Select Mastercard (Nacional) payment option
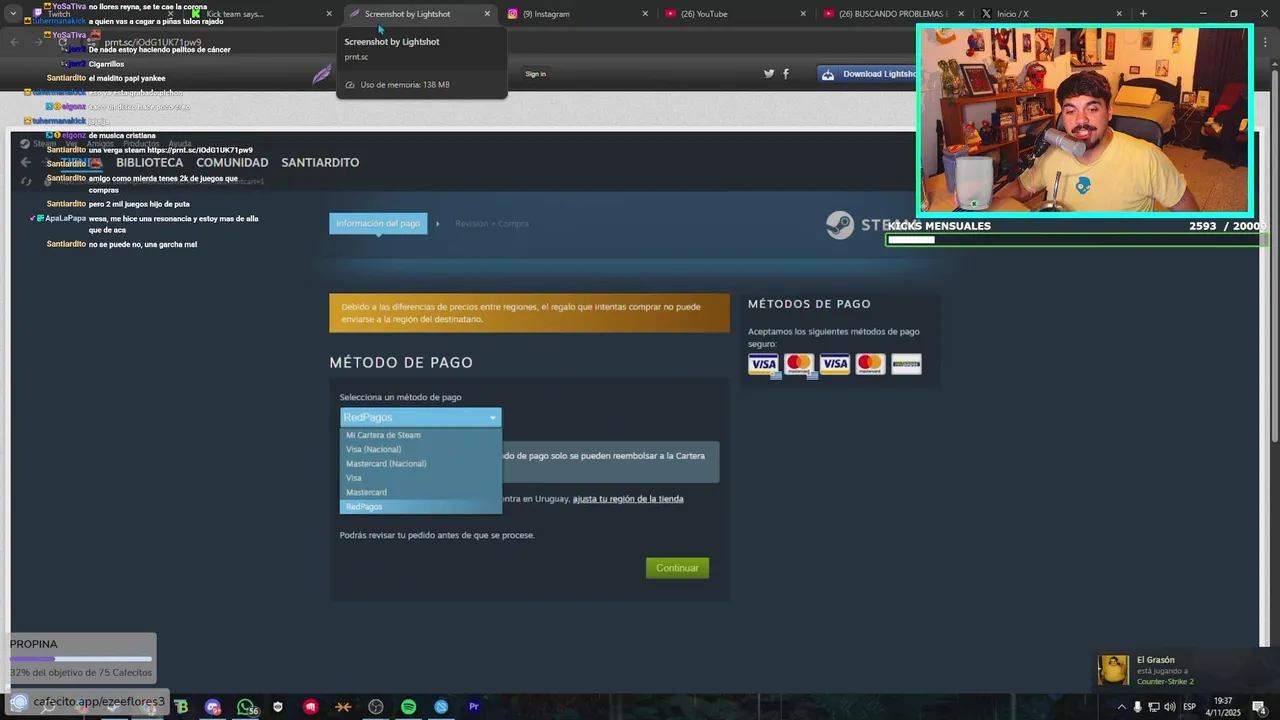1280x720 pixels. pyautogui.click(x=420, y=464)
